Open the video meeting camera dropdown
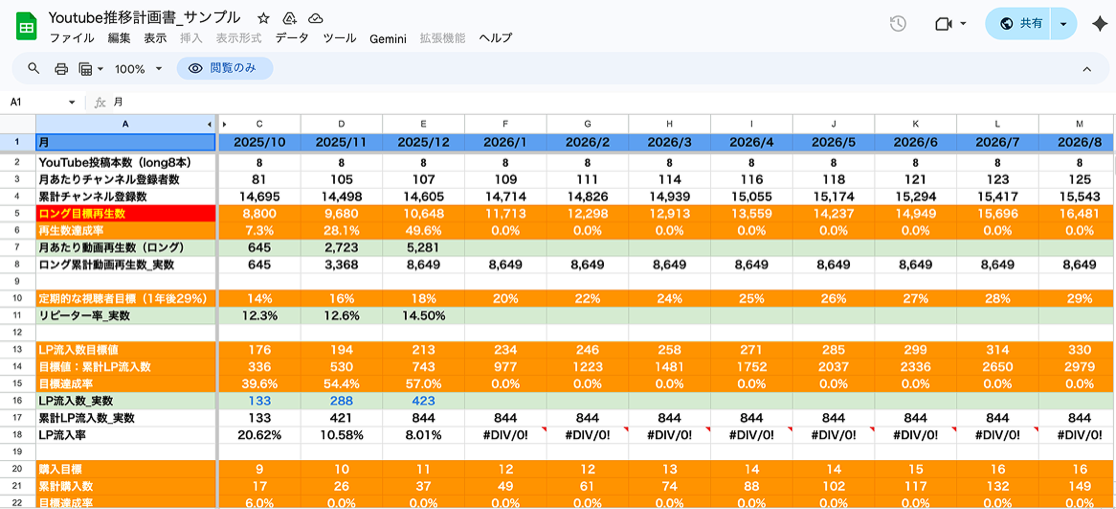The width and height of the screenshot is (1116, 509). pyautogui.click(x=950, y=23)
